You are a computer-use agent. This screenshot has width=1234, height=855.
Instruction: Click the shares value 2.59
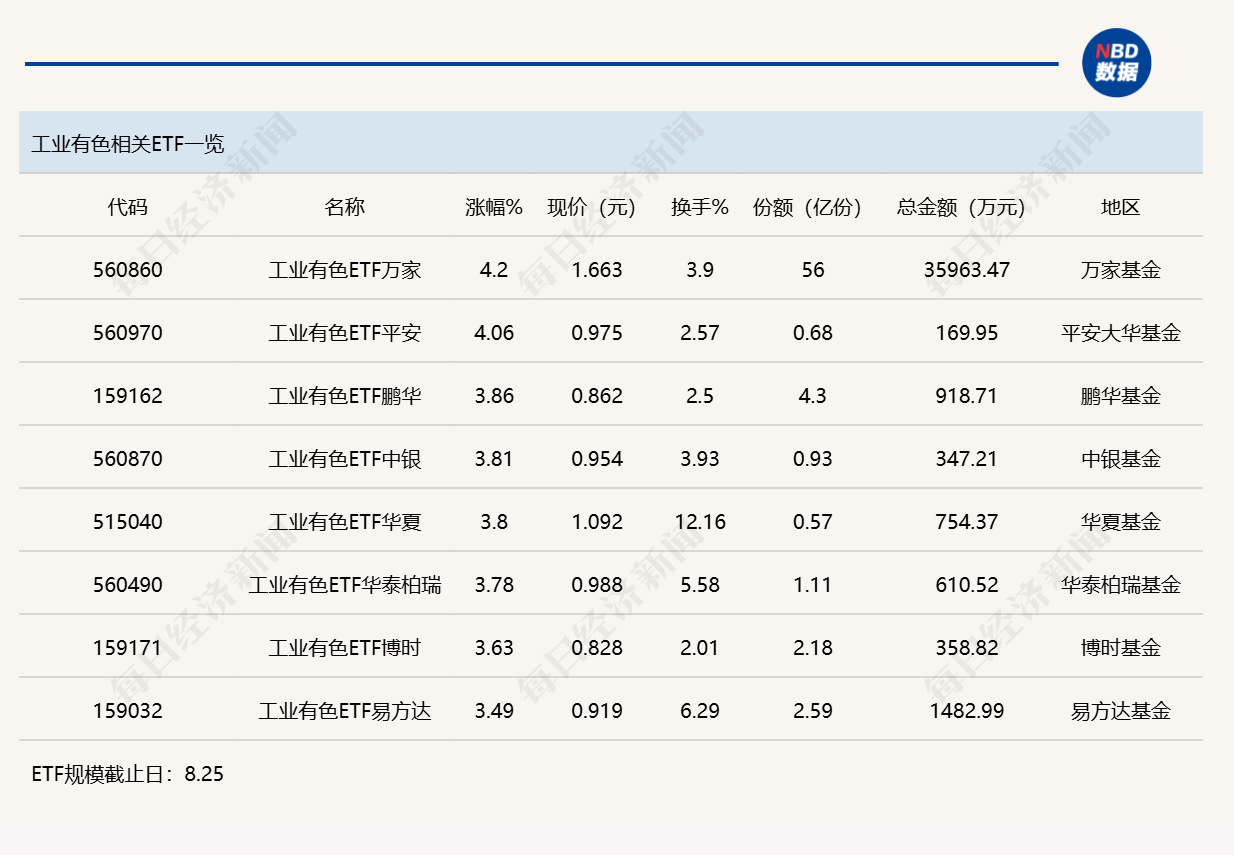[x=813, y=711]
